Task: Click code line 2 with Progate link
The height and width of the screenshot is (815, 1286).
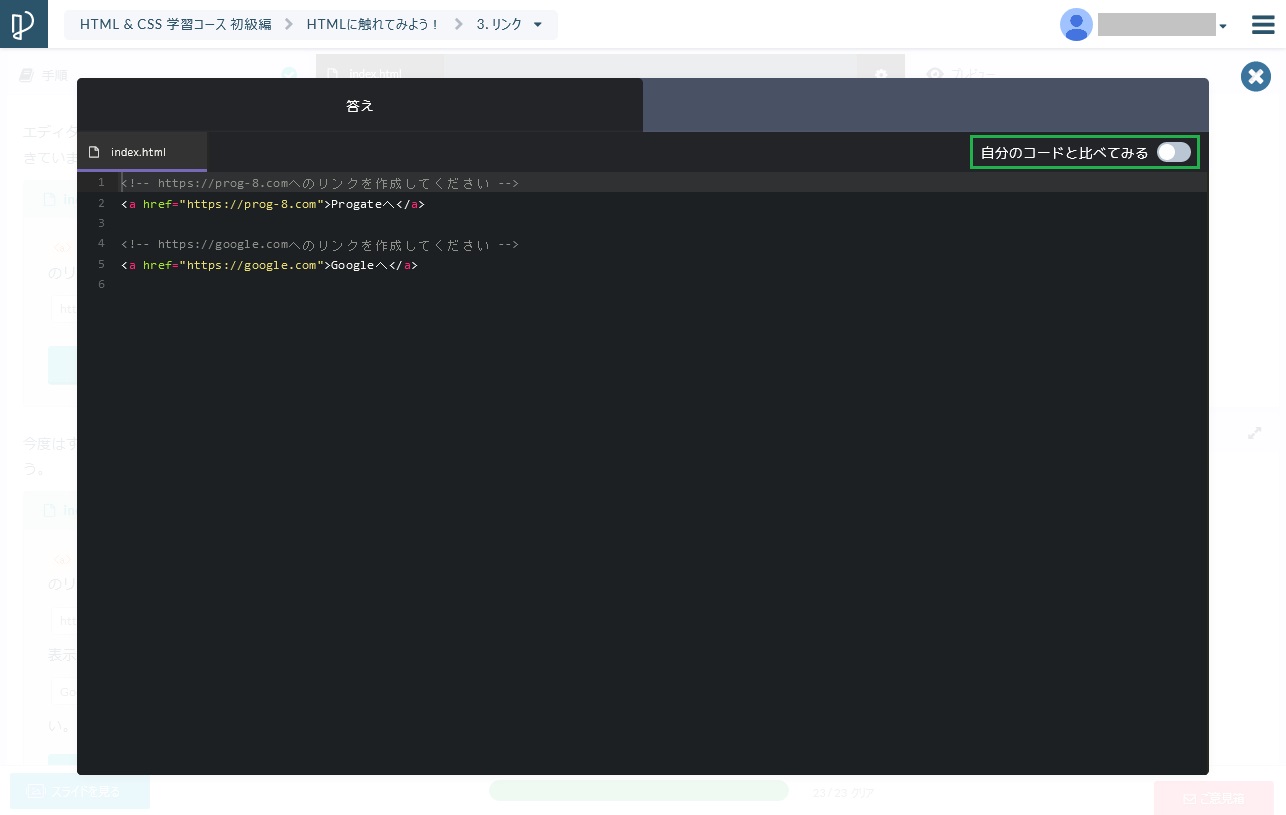Action: click(273, 204)
